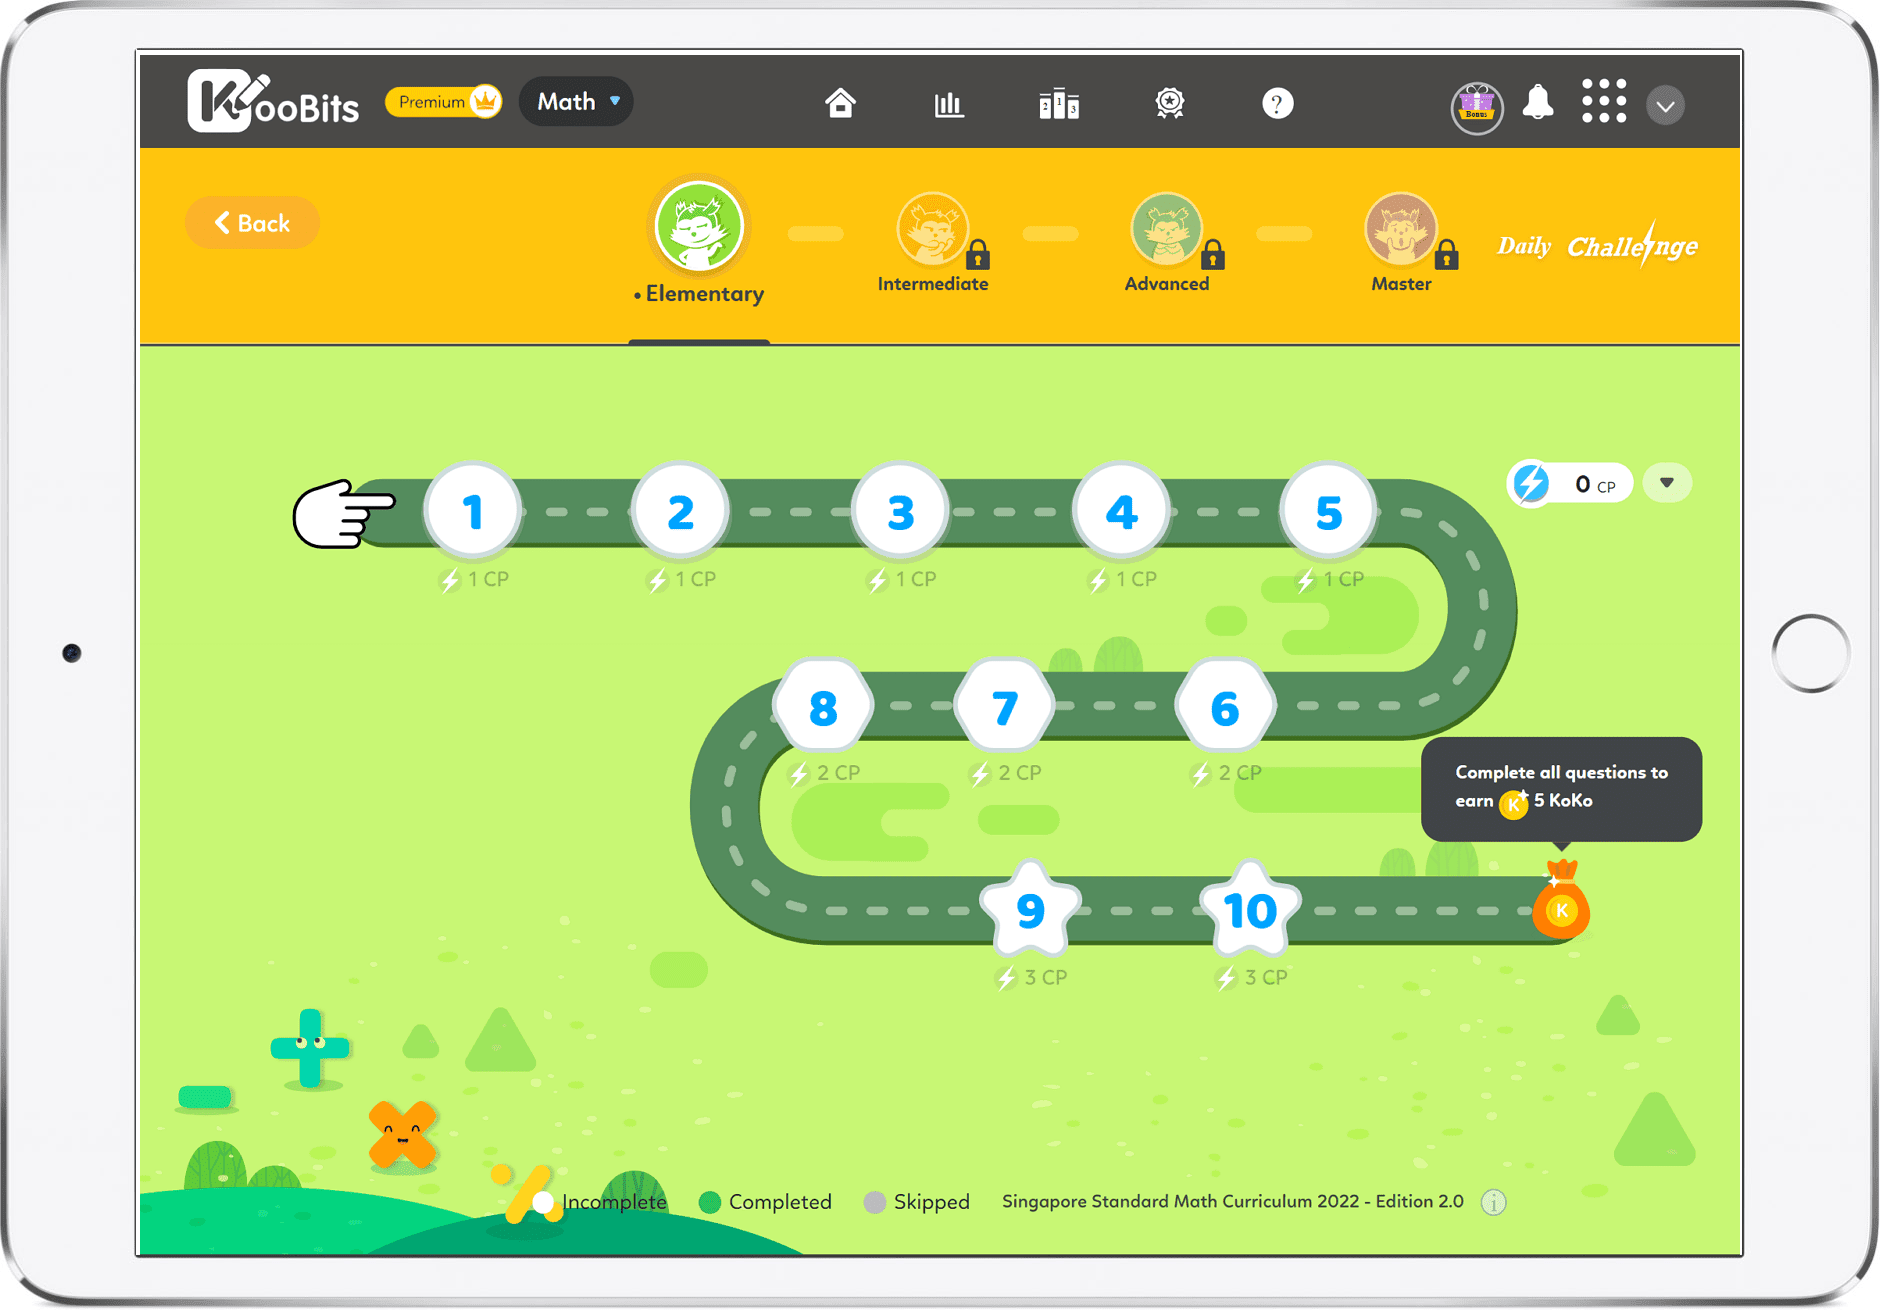Open the achievements badge icon

pyautogui.click(x=1169, y=103)
